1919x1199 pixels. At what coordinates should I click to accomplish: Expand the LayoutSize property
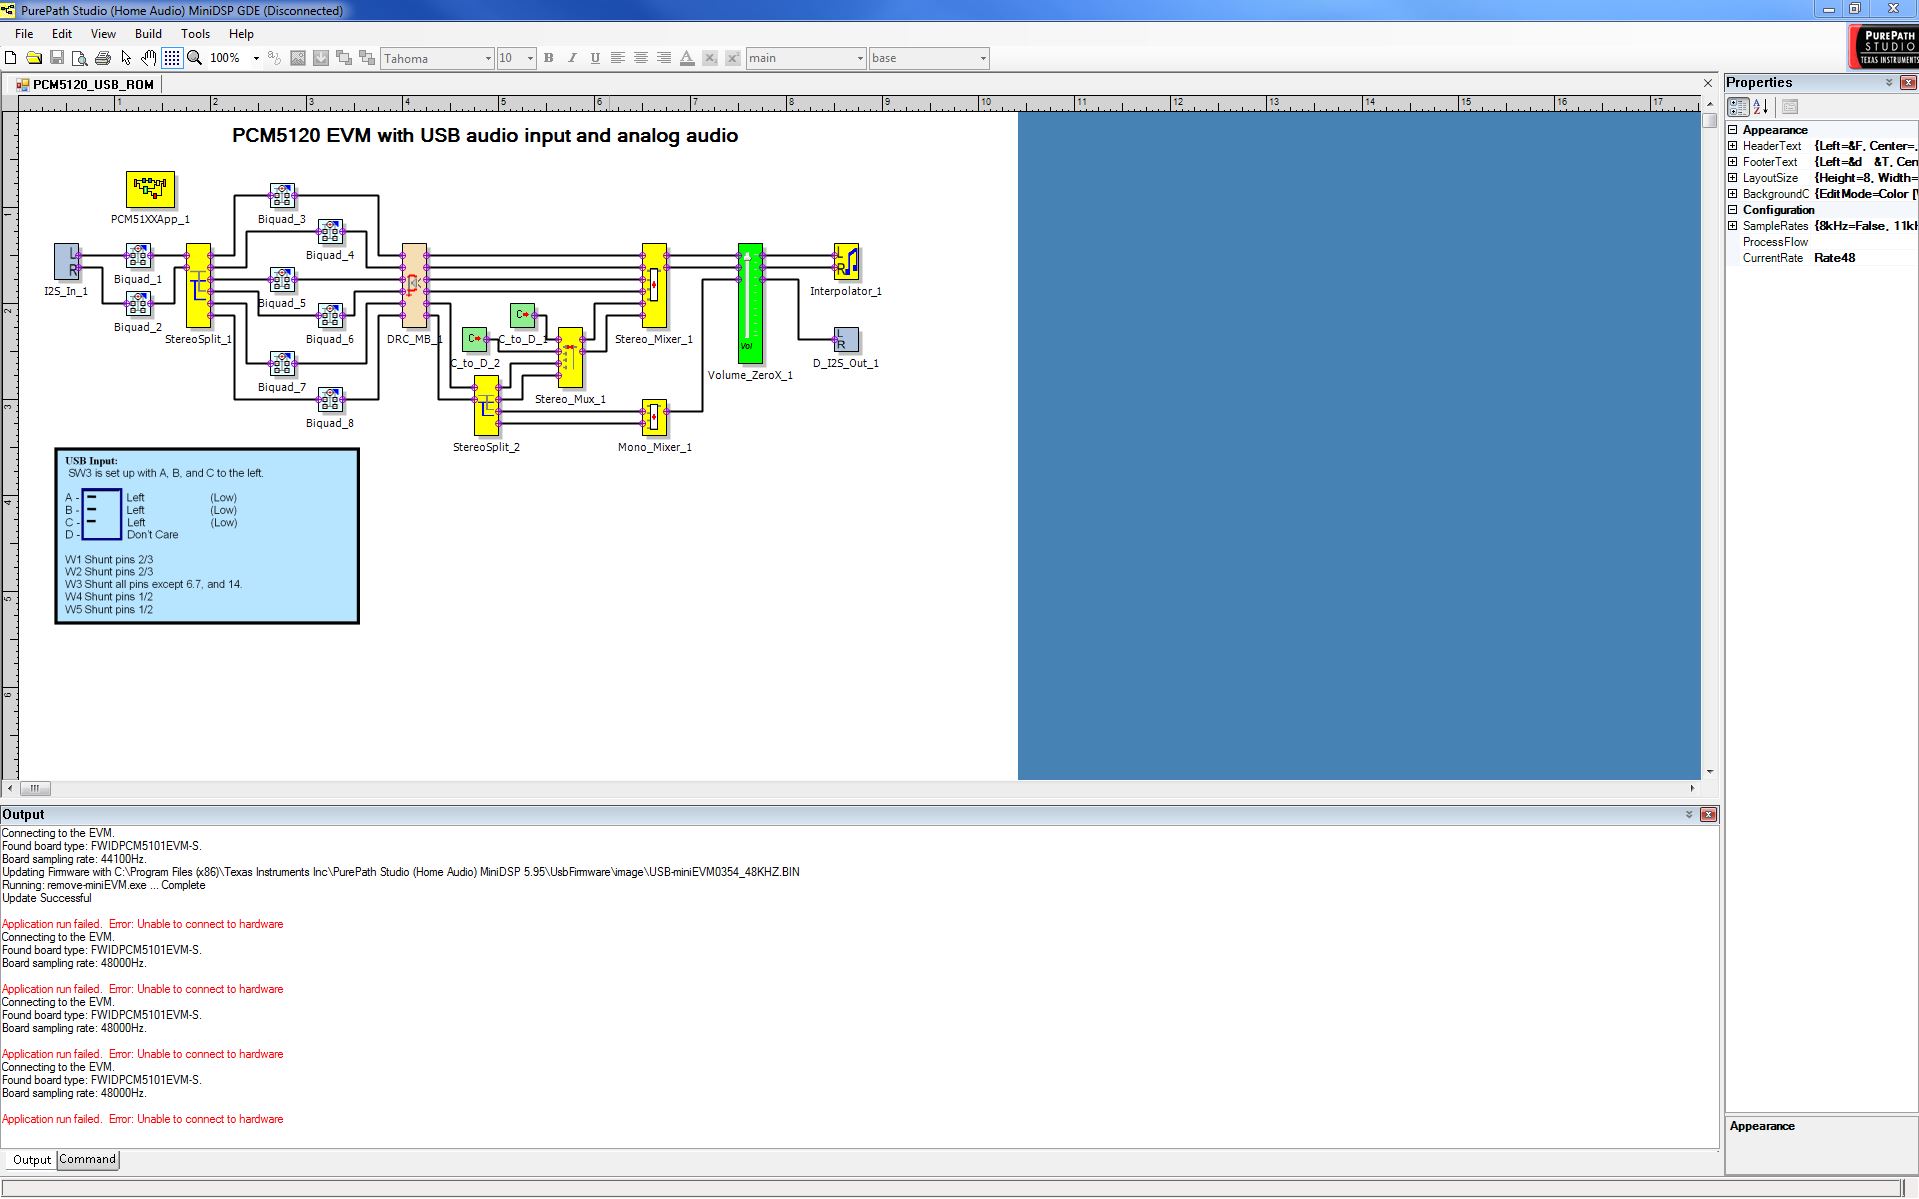(x=1733, y=178)
